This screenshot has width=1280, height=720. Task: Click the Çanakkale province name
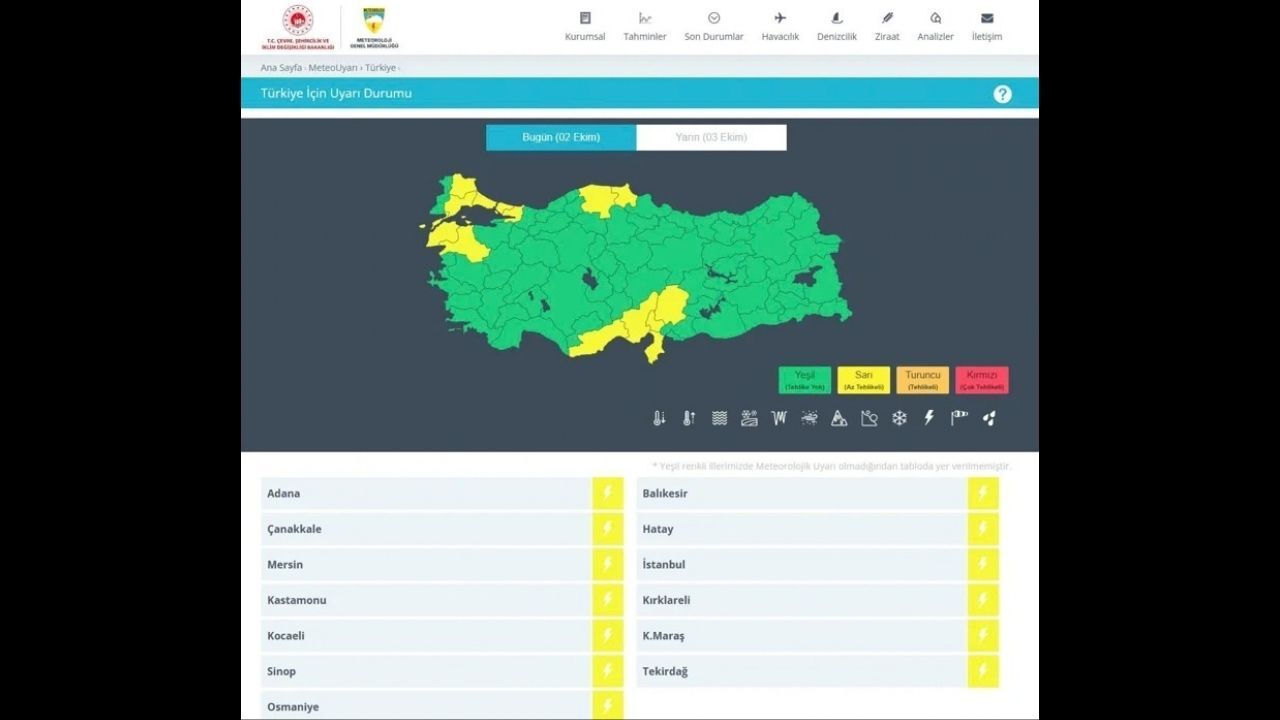tap(295, 529)
